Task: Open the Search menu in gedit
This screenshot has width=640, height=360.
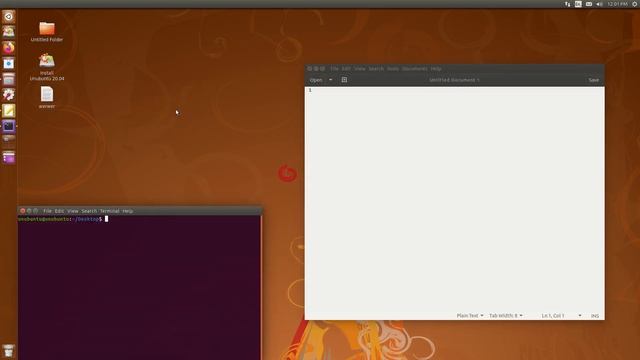Action: 376,69
